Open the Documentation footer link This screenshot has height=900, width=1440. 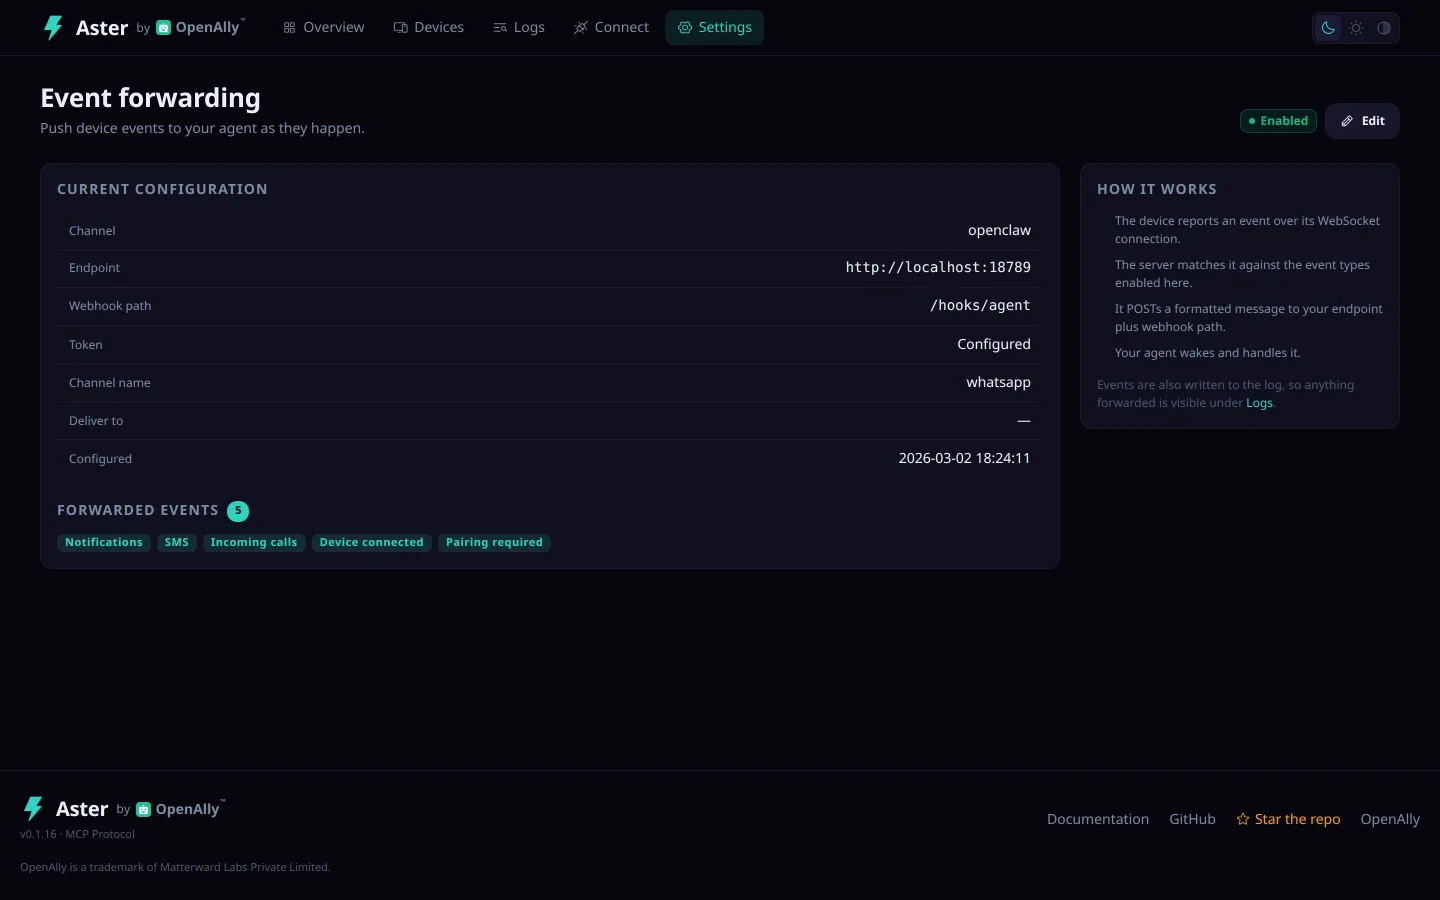[1098, 819]
